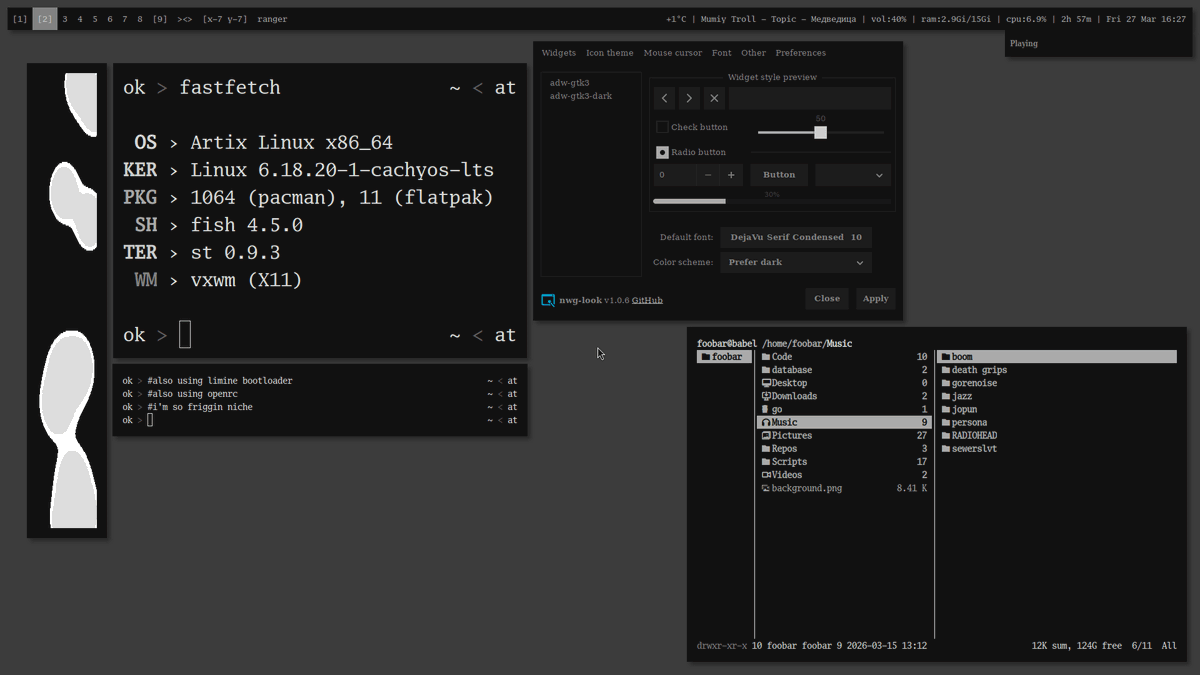Tick the Check button checkbox
This screenshot has height=675, width=1200.
click(662, 127)
